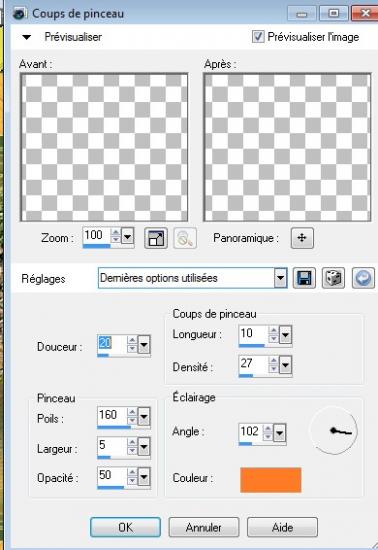
Task: Click the Aide button
Action: tap(282, 527)
